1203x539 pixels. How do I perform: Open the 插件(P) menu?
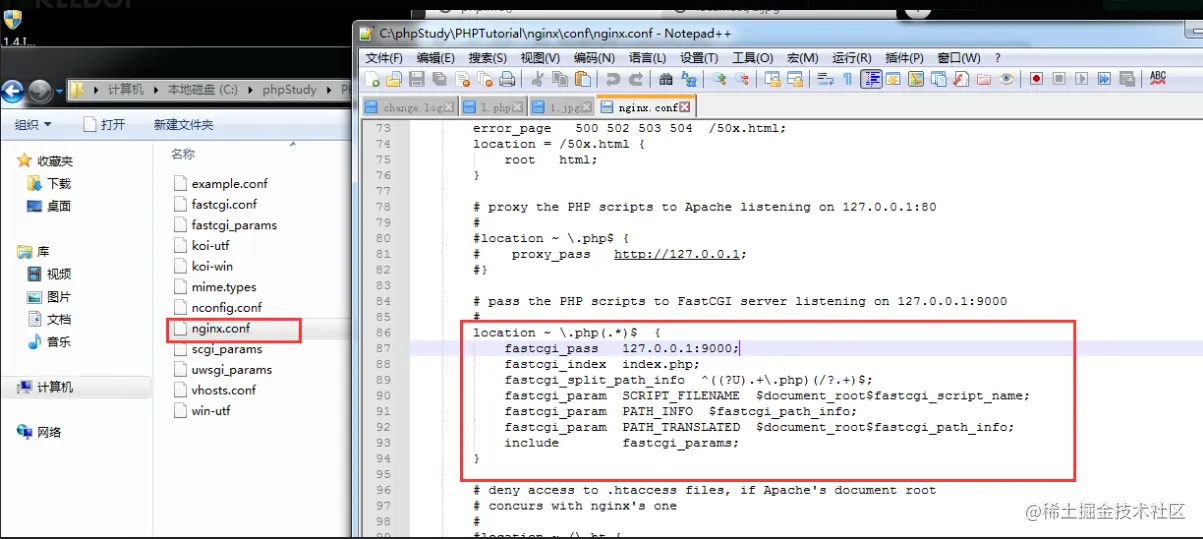click(905, 58)
